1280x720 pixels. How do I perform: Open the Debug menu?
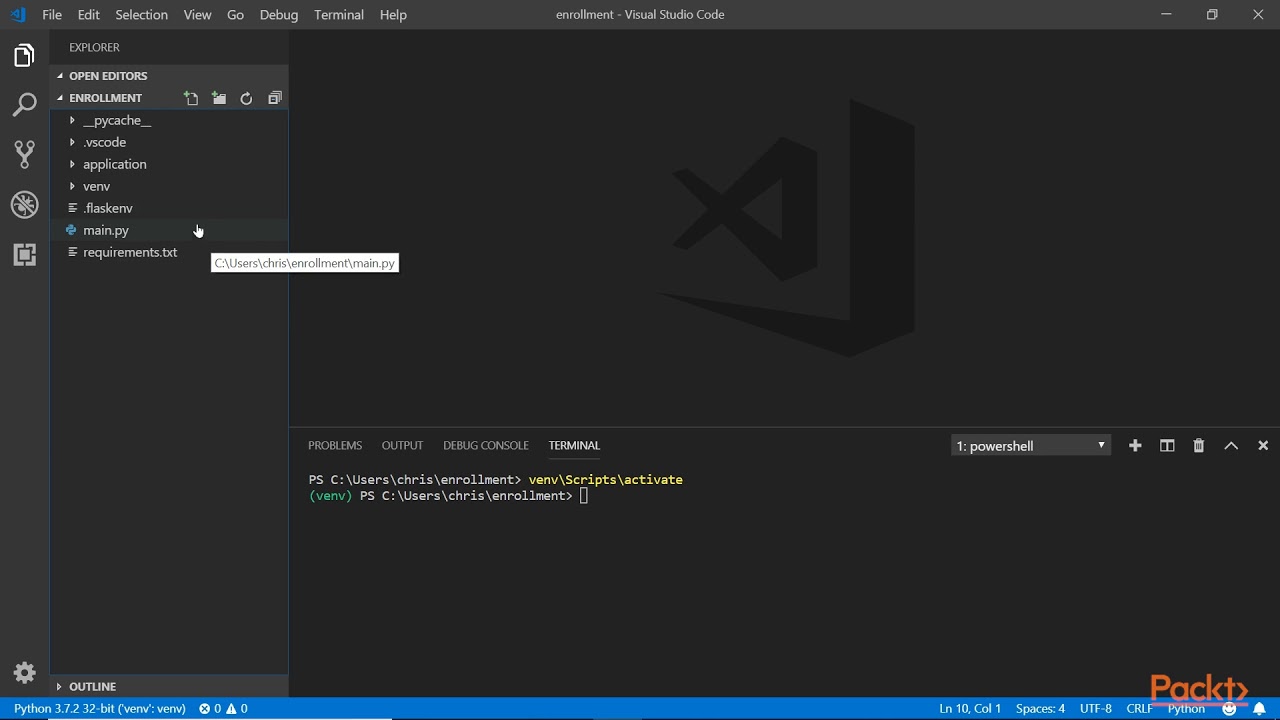[x=279, y=15]
